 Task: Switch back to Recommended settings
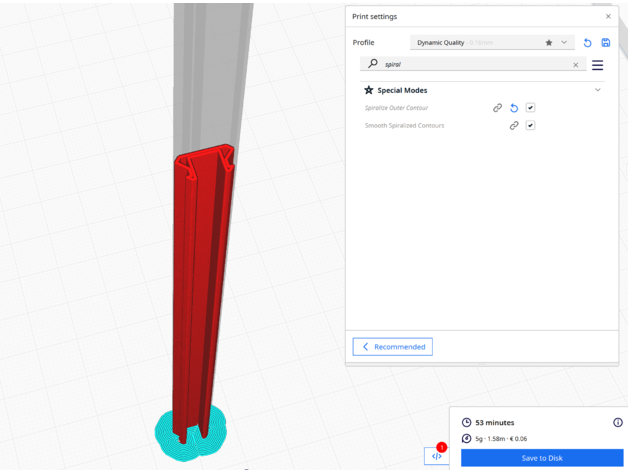coord(393,347)
